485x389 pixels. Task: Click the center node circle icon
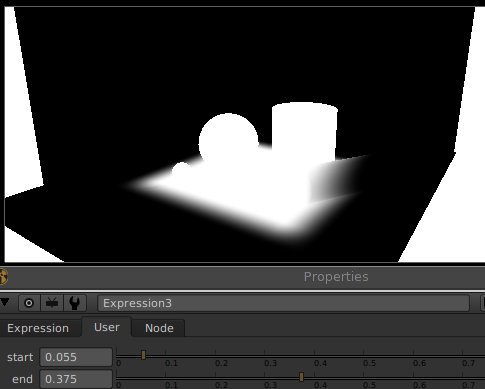(29, 303)
